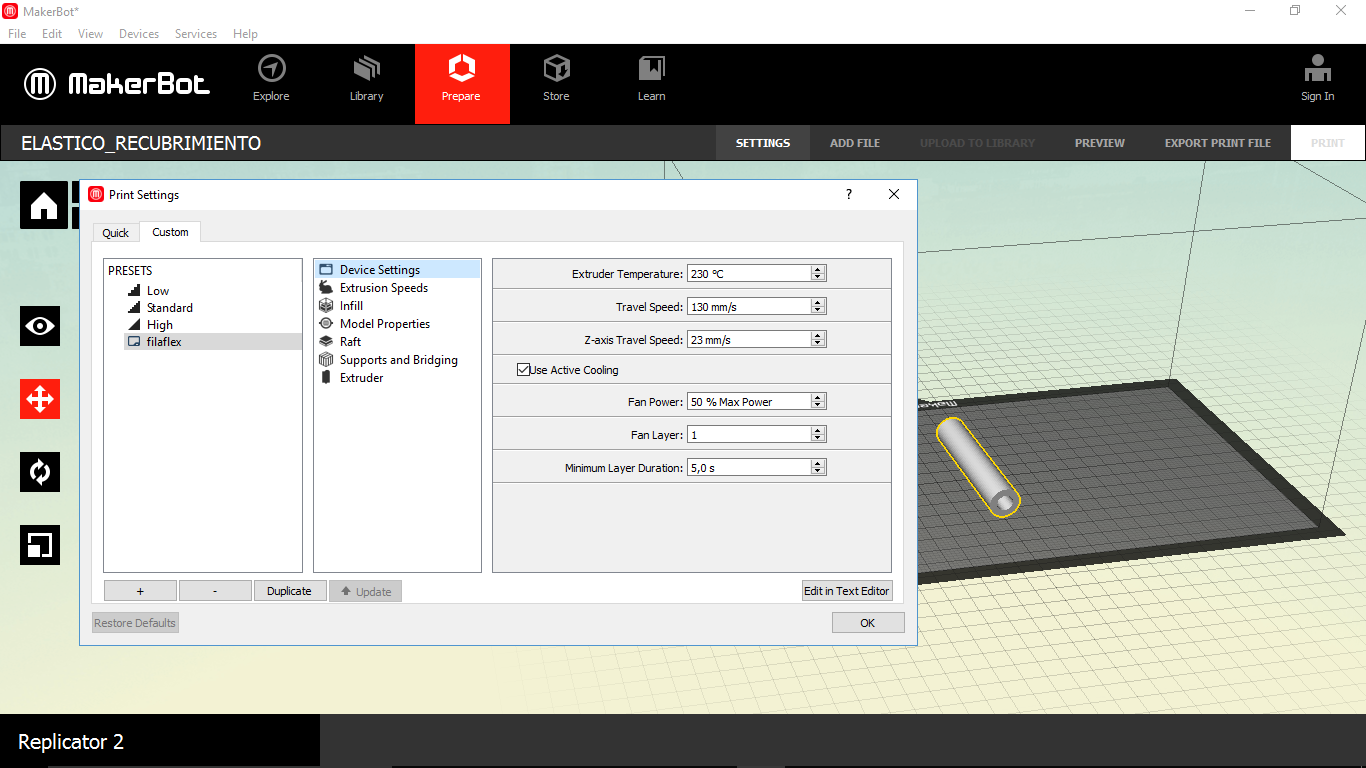Click the Replicator 2 device label
This screenshot has width=1366, height=768.
click(71, 742)
